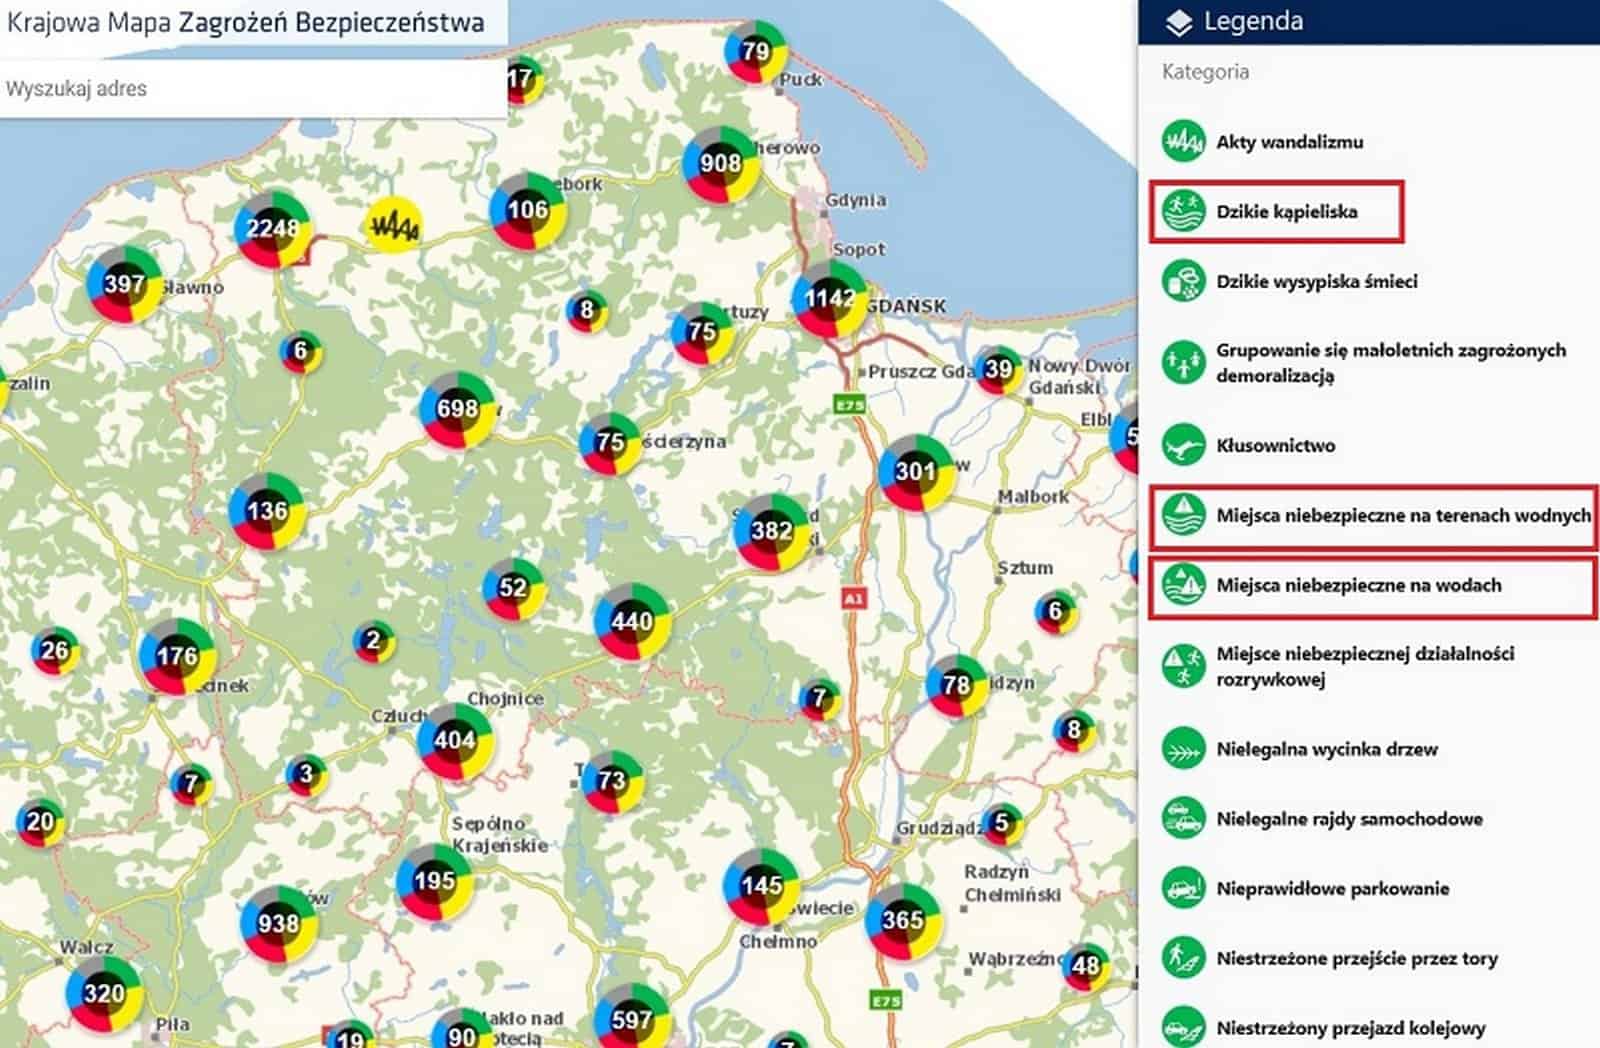1600x1048 pixels.
Task: Open the Legenda panel header
Action: [x=1253, y=22]
